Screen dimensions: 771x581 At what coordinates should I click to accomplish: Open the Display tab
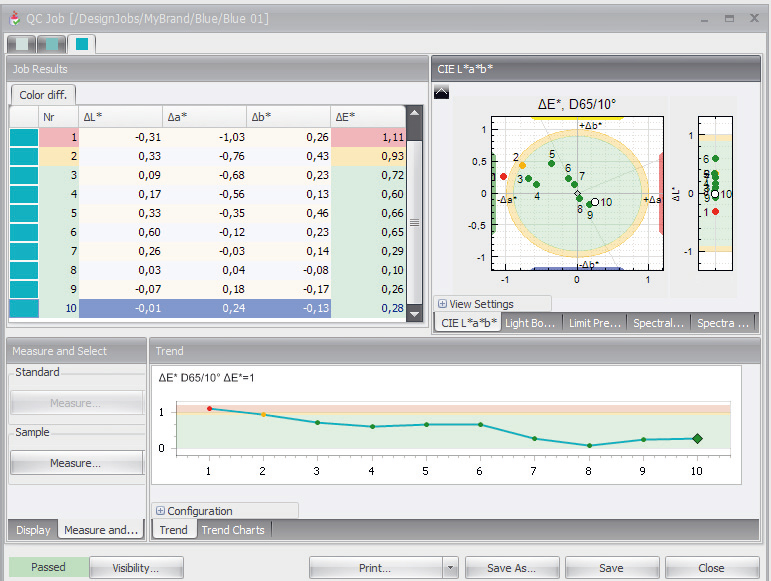[33, 530]
